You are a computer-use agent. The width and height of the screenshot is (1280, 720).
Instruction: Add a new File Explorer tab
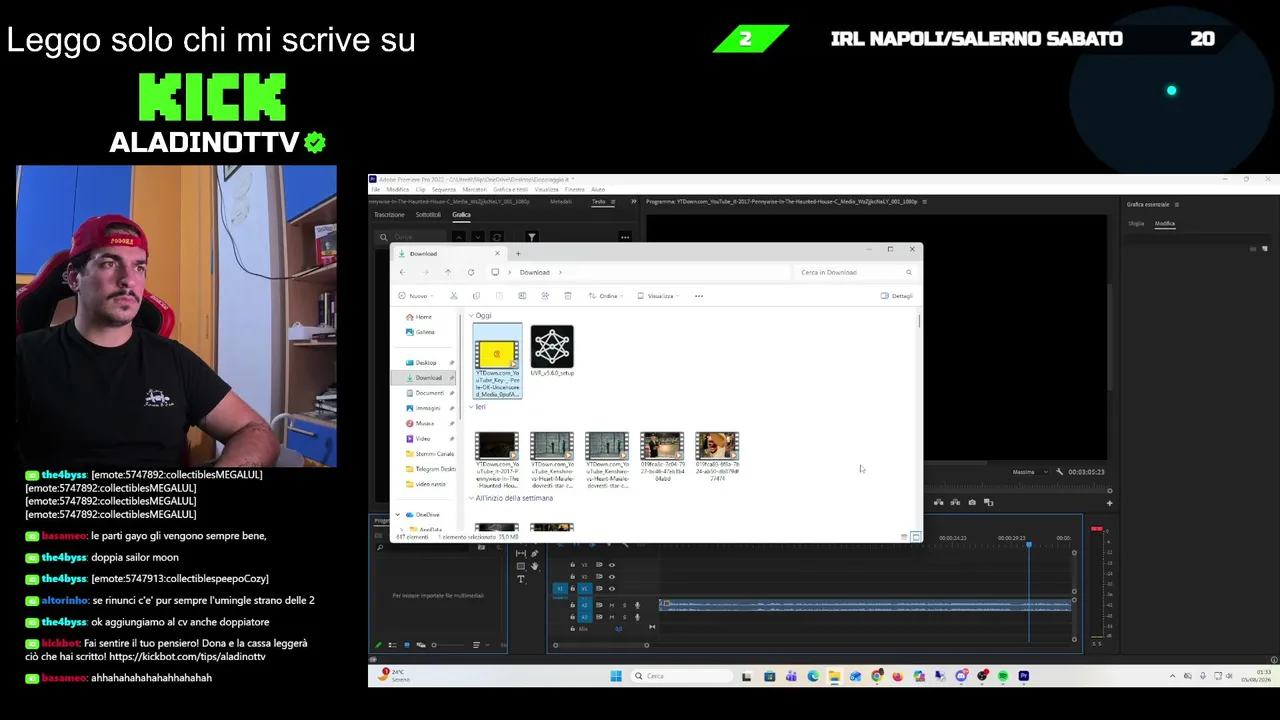click(x=518, y=253)
